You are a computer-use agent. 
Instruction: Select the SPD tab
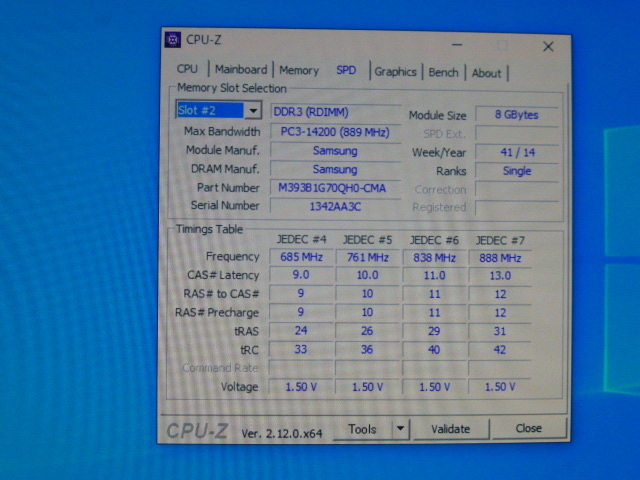[345, 71]
